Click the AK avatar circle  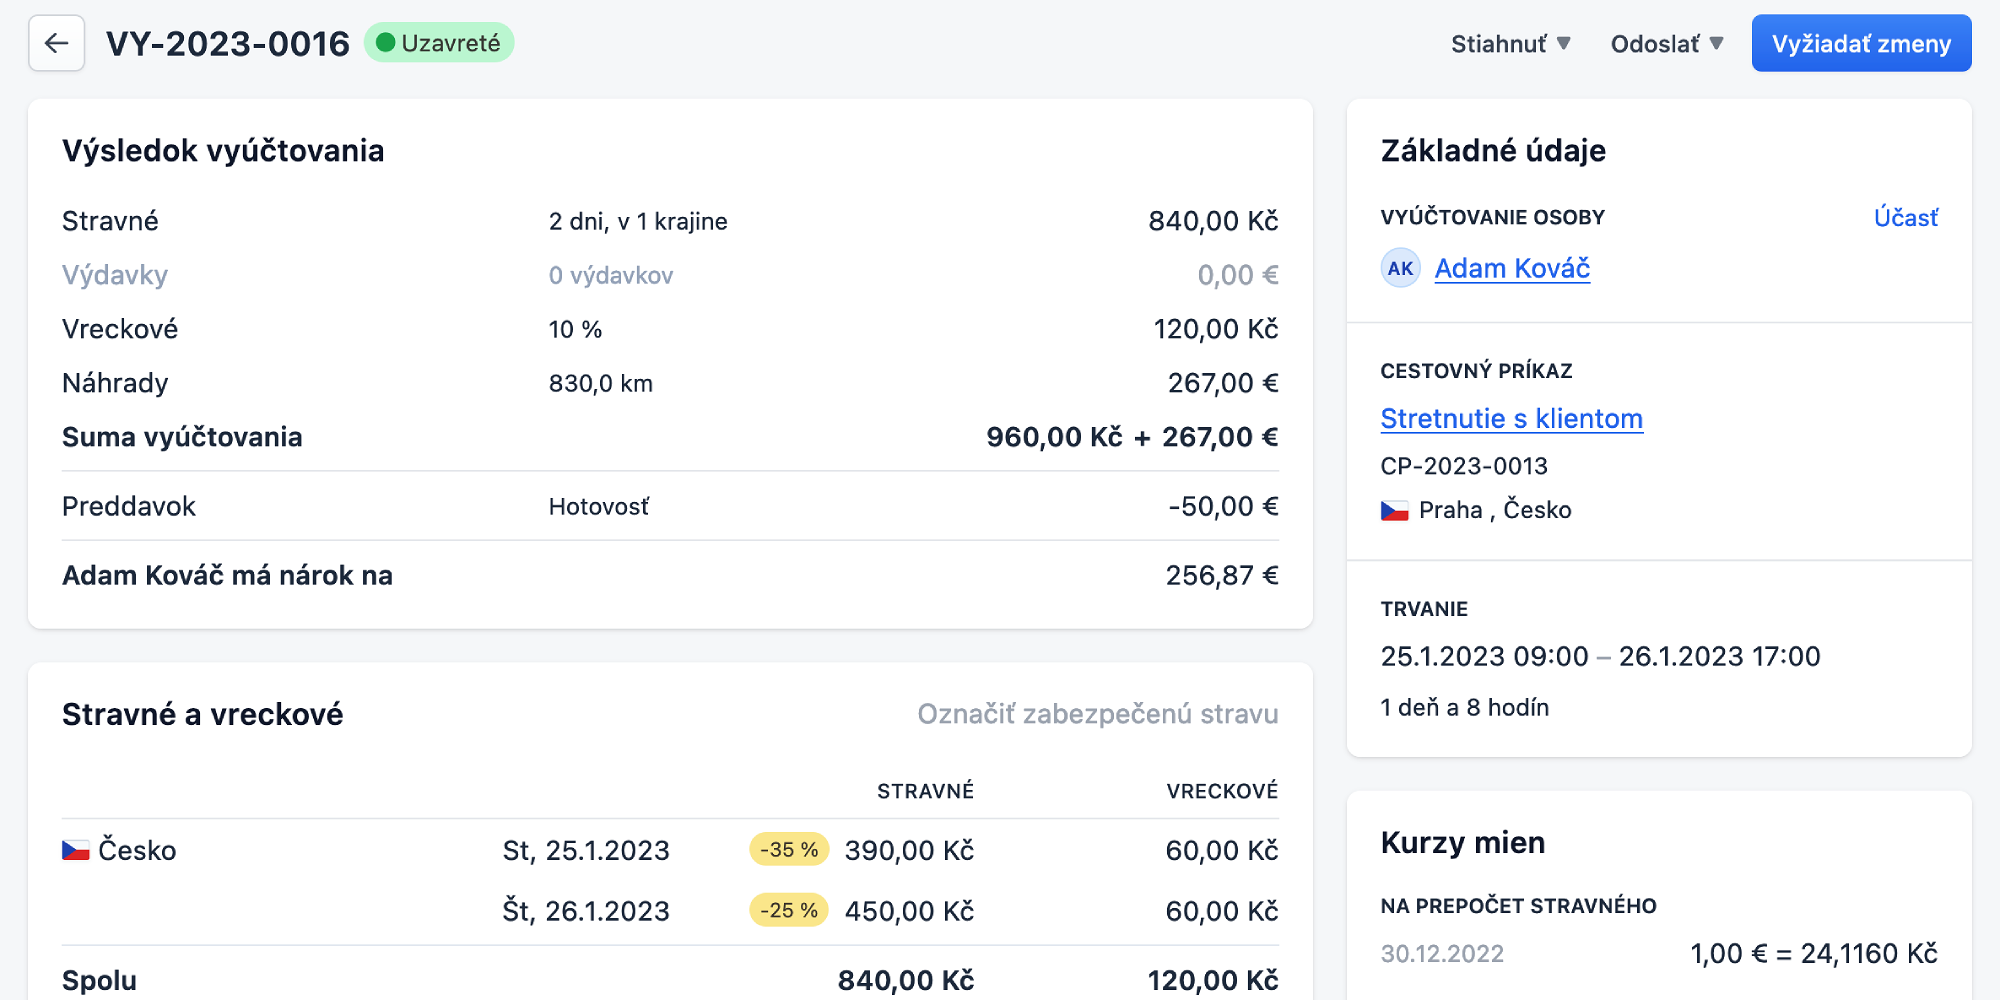click(x=1400, y=268)
